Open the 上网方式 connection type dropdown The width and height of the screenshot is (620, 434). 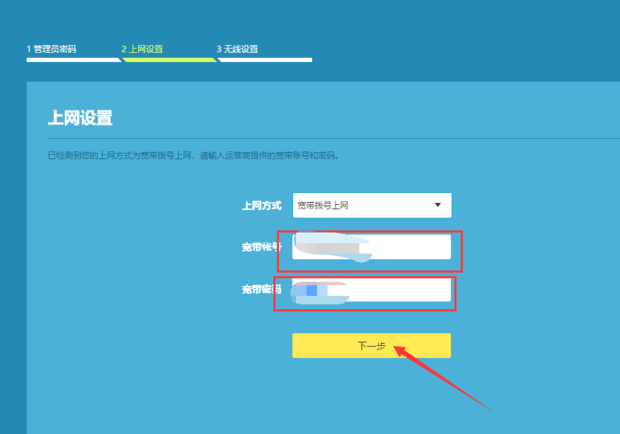point(372,205)
